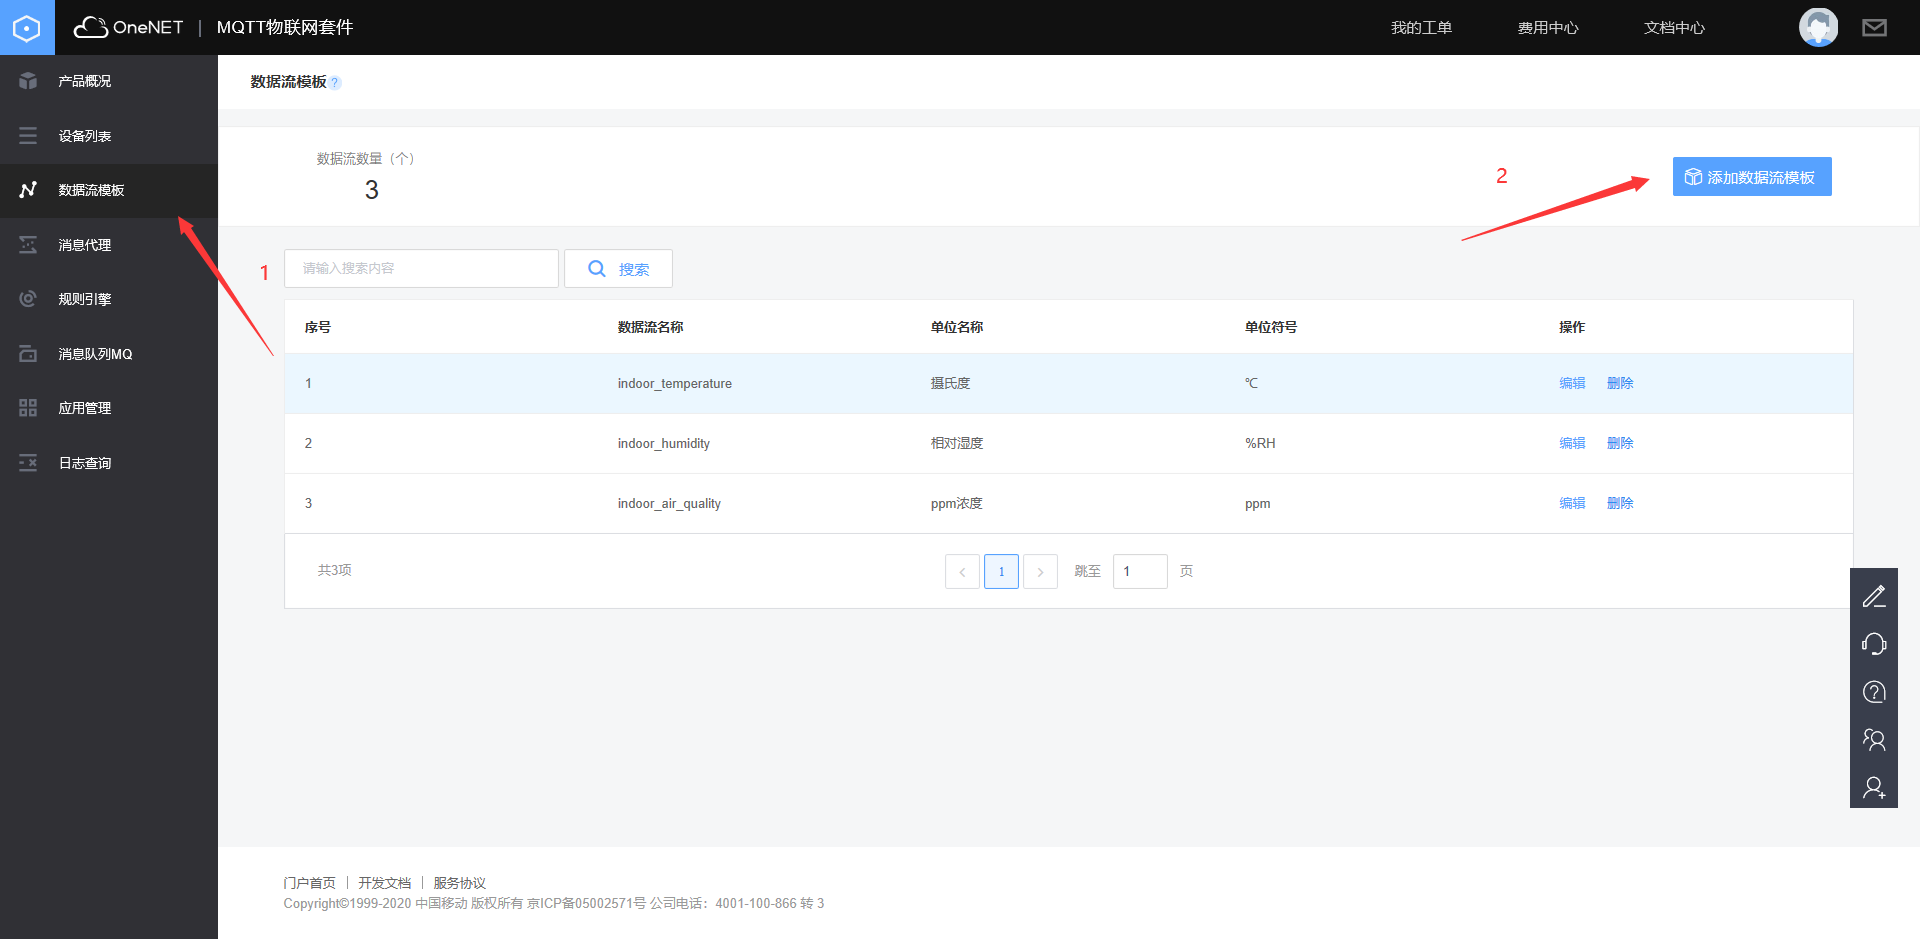Click the 应用管理 grid icon
The width and height of the screenshot is (1920, 939).
click(x=28, y=408)
